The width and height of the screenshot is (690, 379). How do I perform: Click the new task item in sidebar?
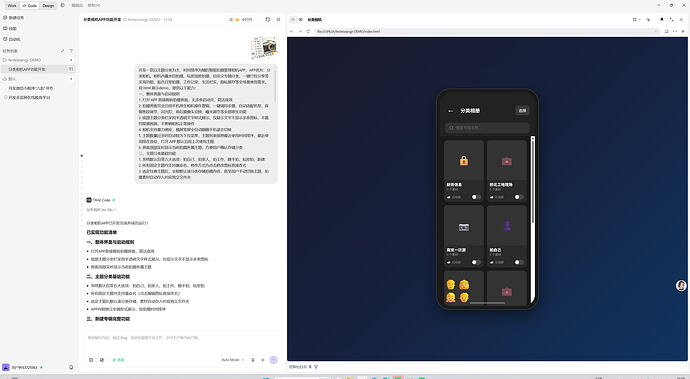click(x=14, y=18)
